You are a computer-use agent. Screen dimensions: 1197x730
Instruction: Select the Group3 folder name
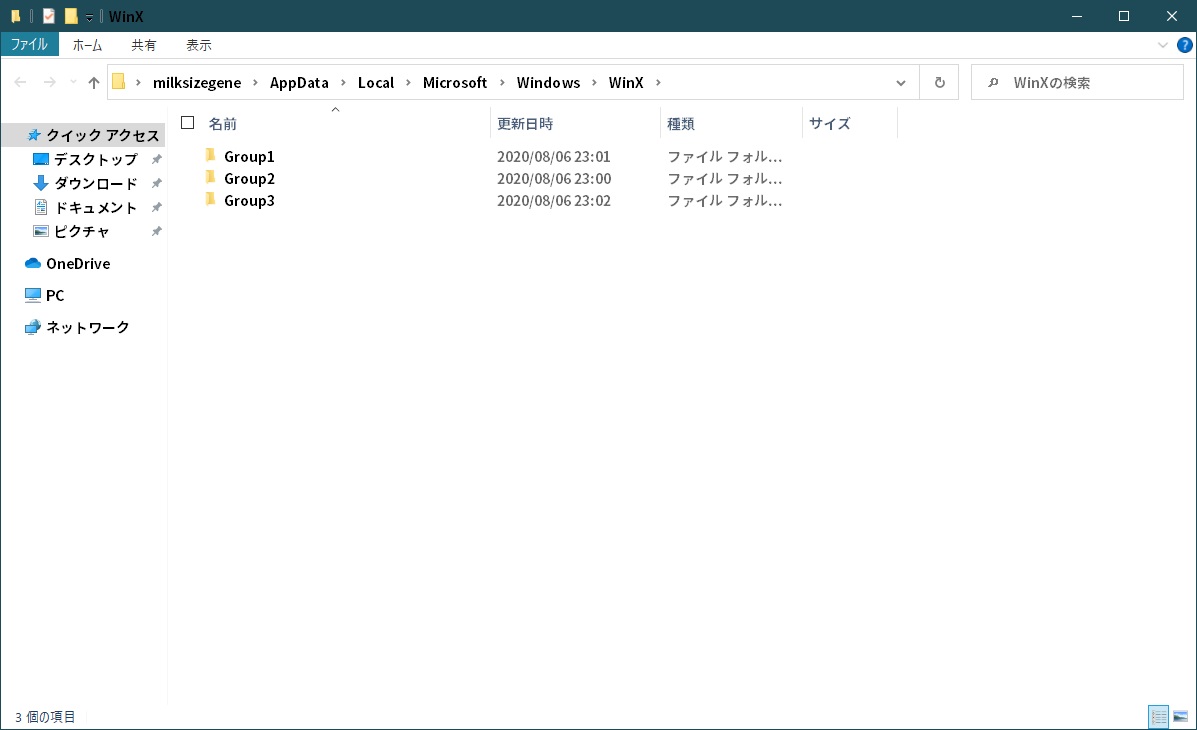(249, 201)
